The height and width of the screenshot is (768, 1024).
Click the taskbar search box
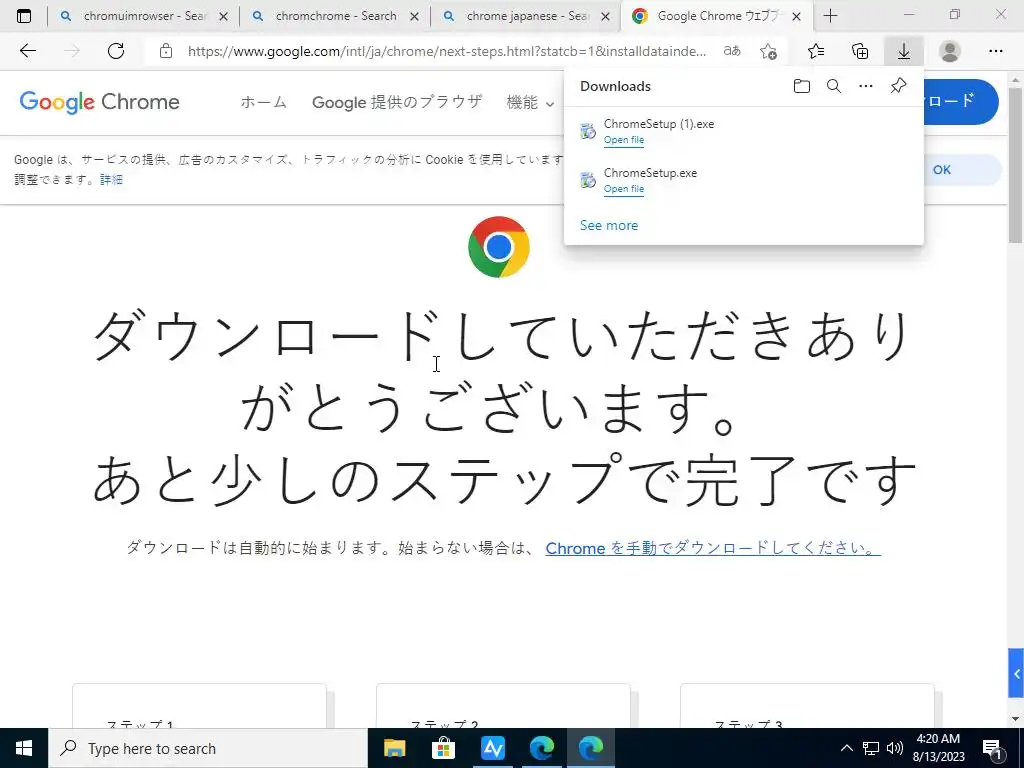(208, 748)
